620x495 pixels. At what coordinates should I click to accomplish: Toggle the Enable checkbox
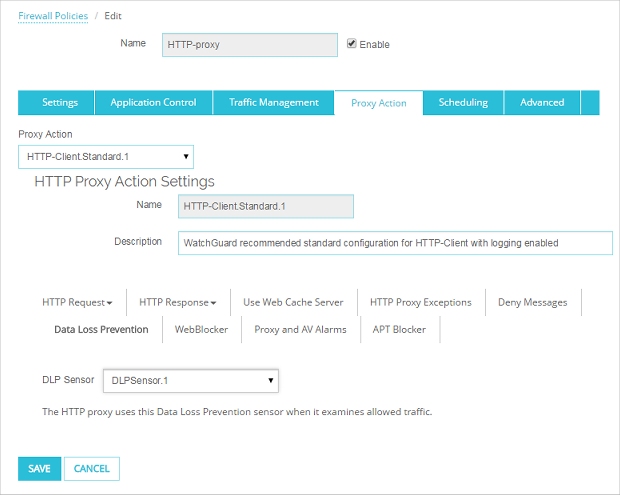pyautogui.click(x=351, y=44)
